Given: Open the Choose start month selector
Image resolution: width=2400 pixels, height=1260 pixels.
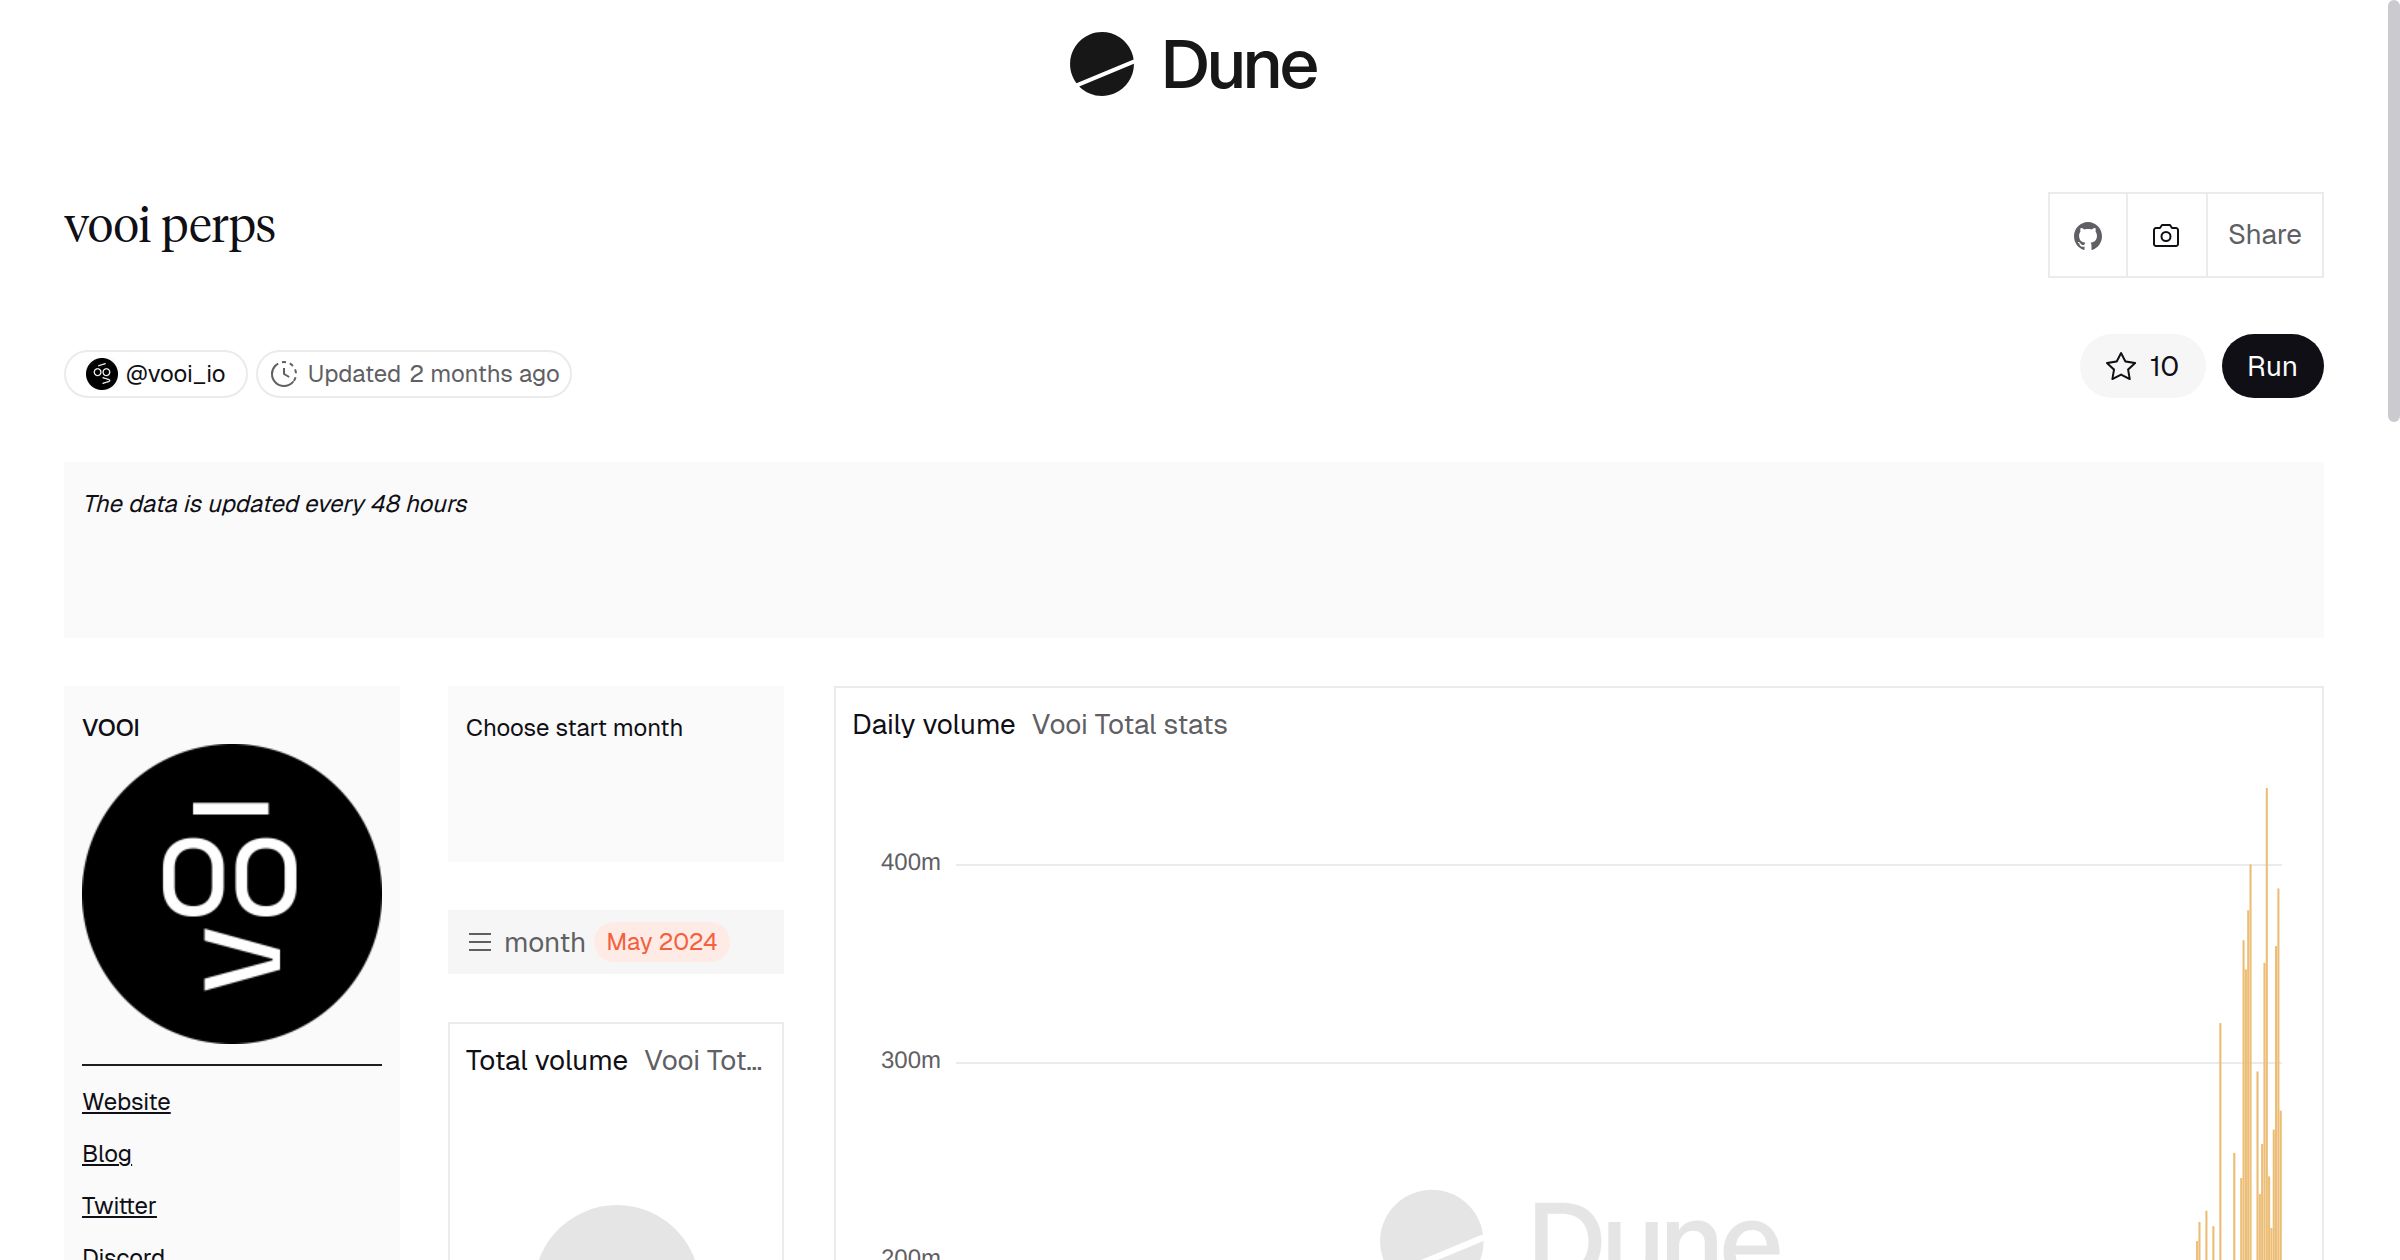Looking at the screenshot, I should coord(575,727).
